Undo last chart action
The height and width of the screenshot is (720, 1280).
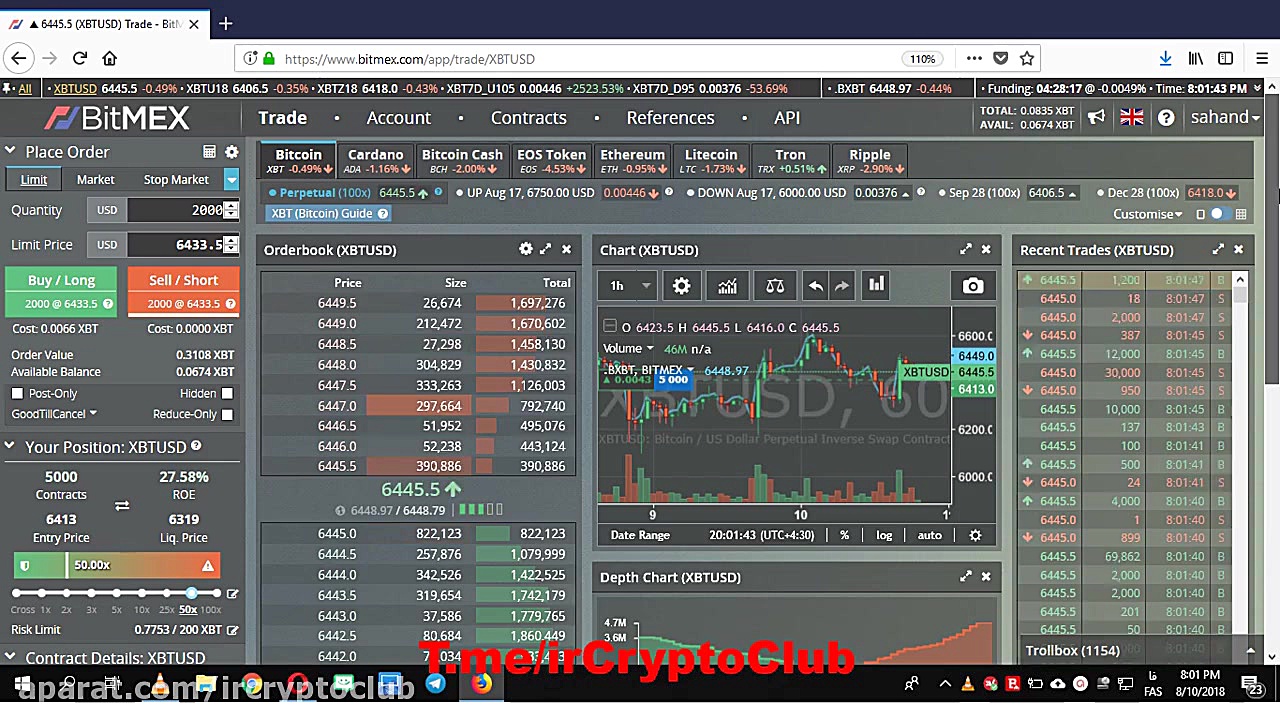point(816,286)
